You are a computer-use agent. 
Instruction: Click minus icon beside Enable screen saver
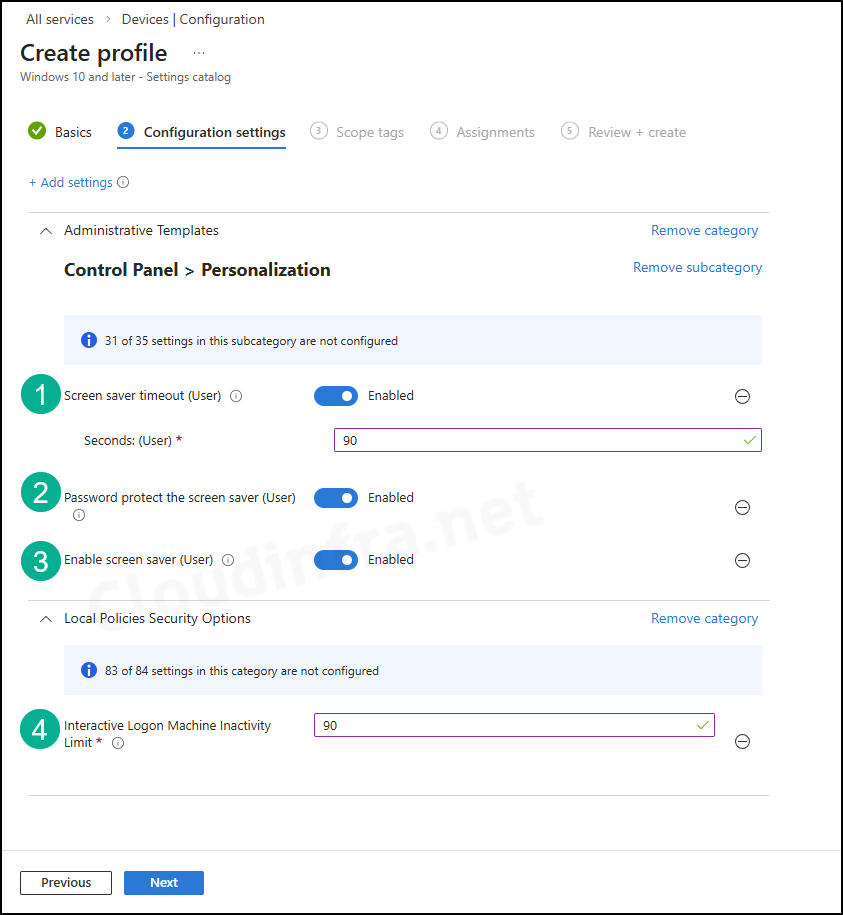tap(742, 560)
